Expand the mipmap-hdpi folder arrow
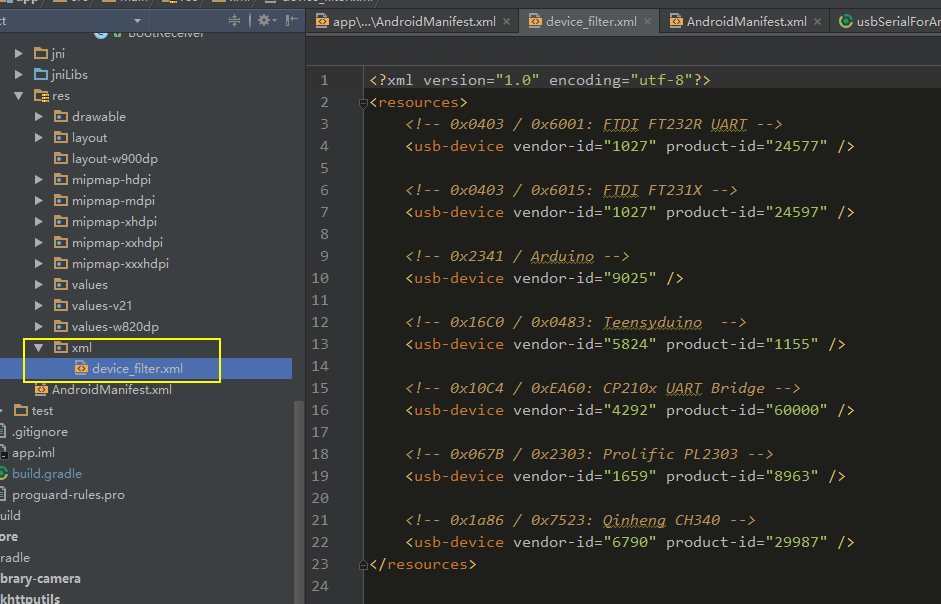This screenshot has width=941, height=604. (38, 180)
